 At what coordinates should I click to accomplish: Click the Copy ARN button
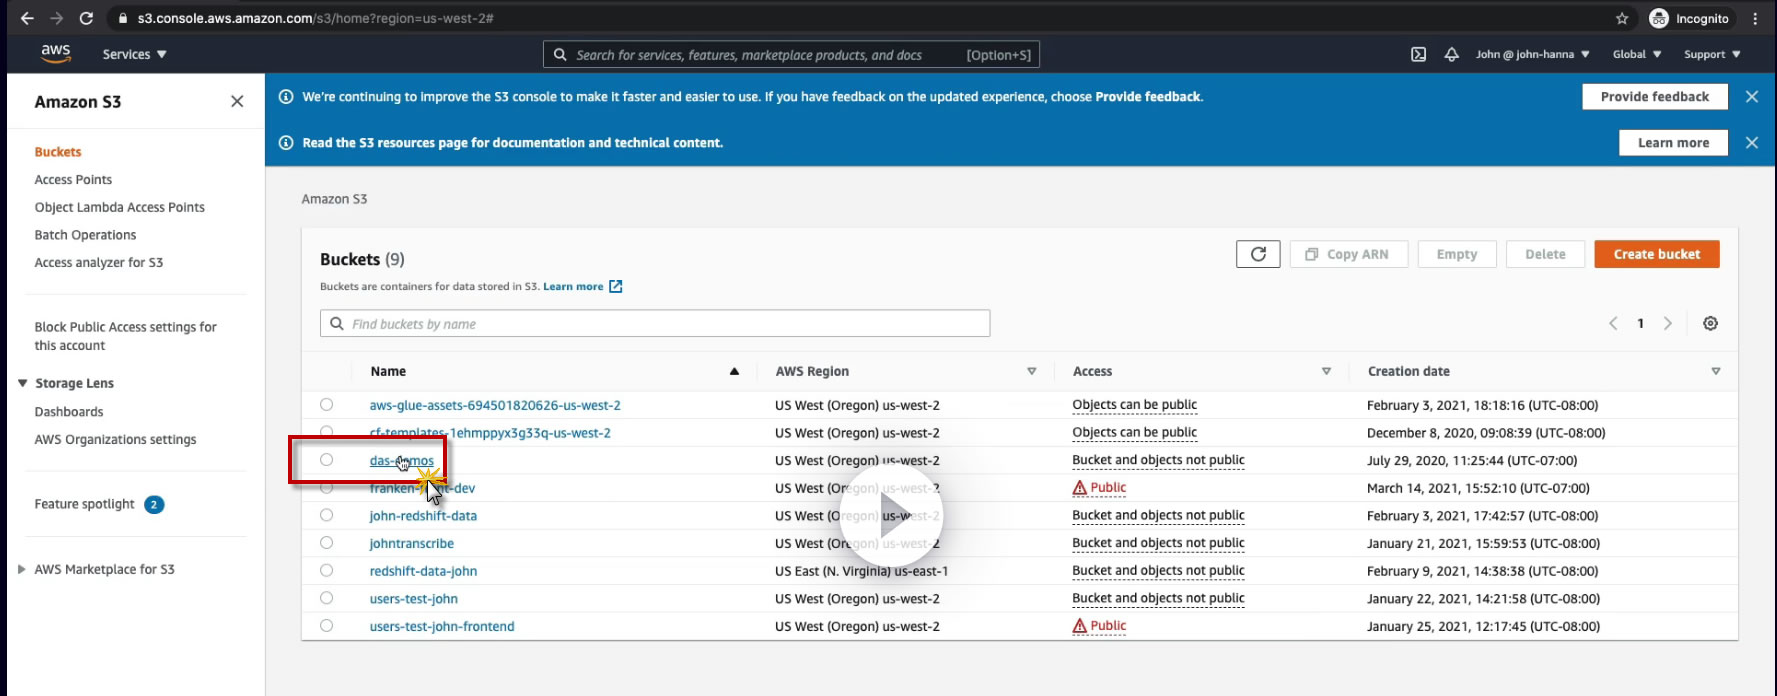point(1348,254)
